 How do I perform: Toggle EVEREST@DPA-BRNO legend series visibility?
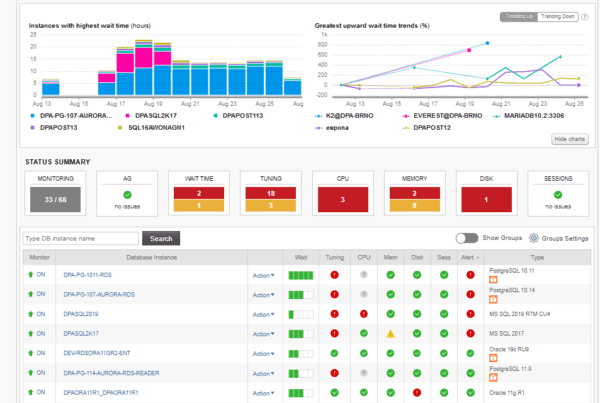(x=442, y=116)
